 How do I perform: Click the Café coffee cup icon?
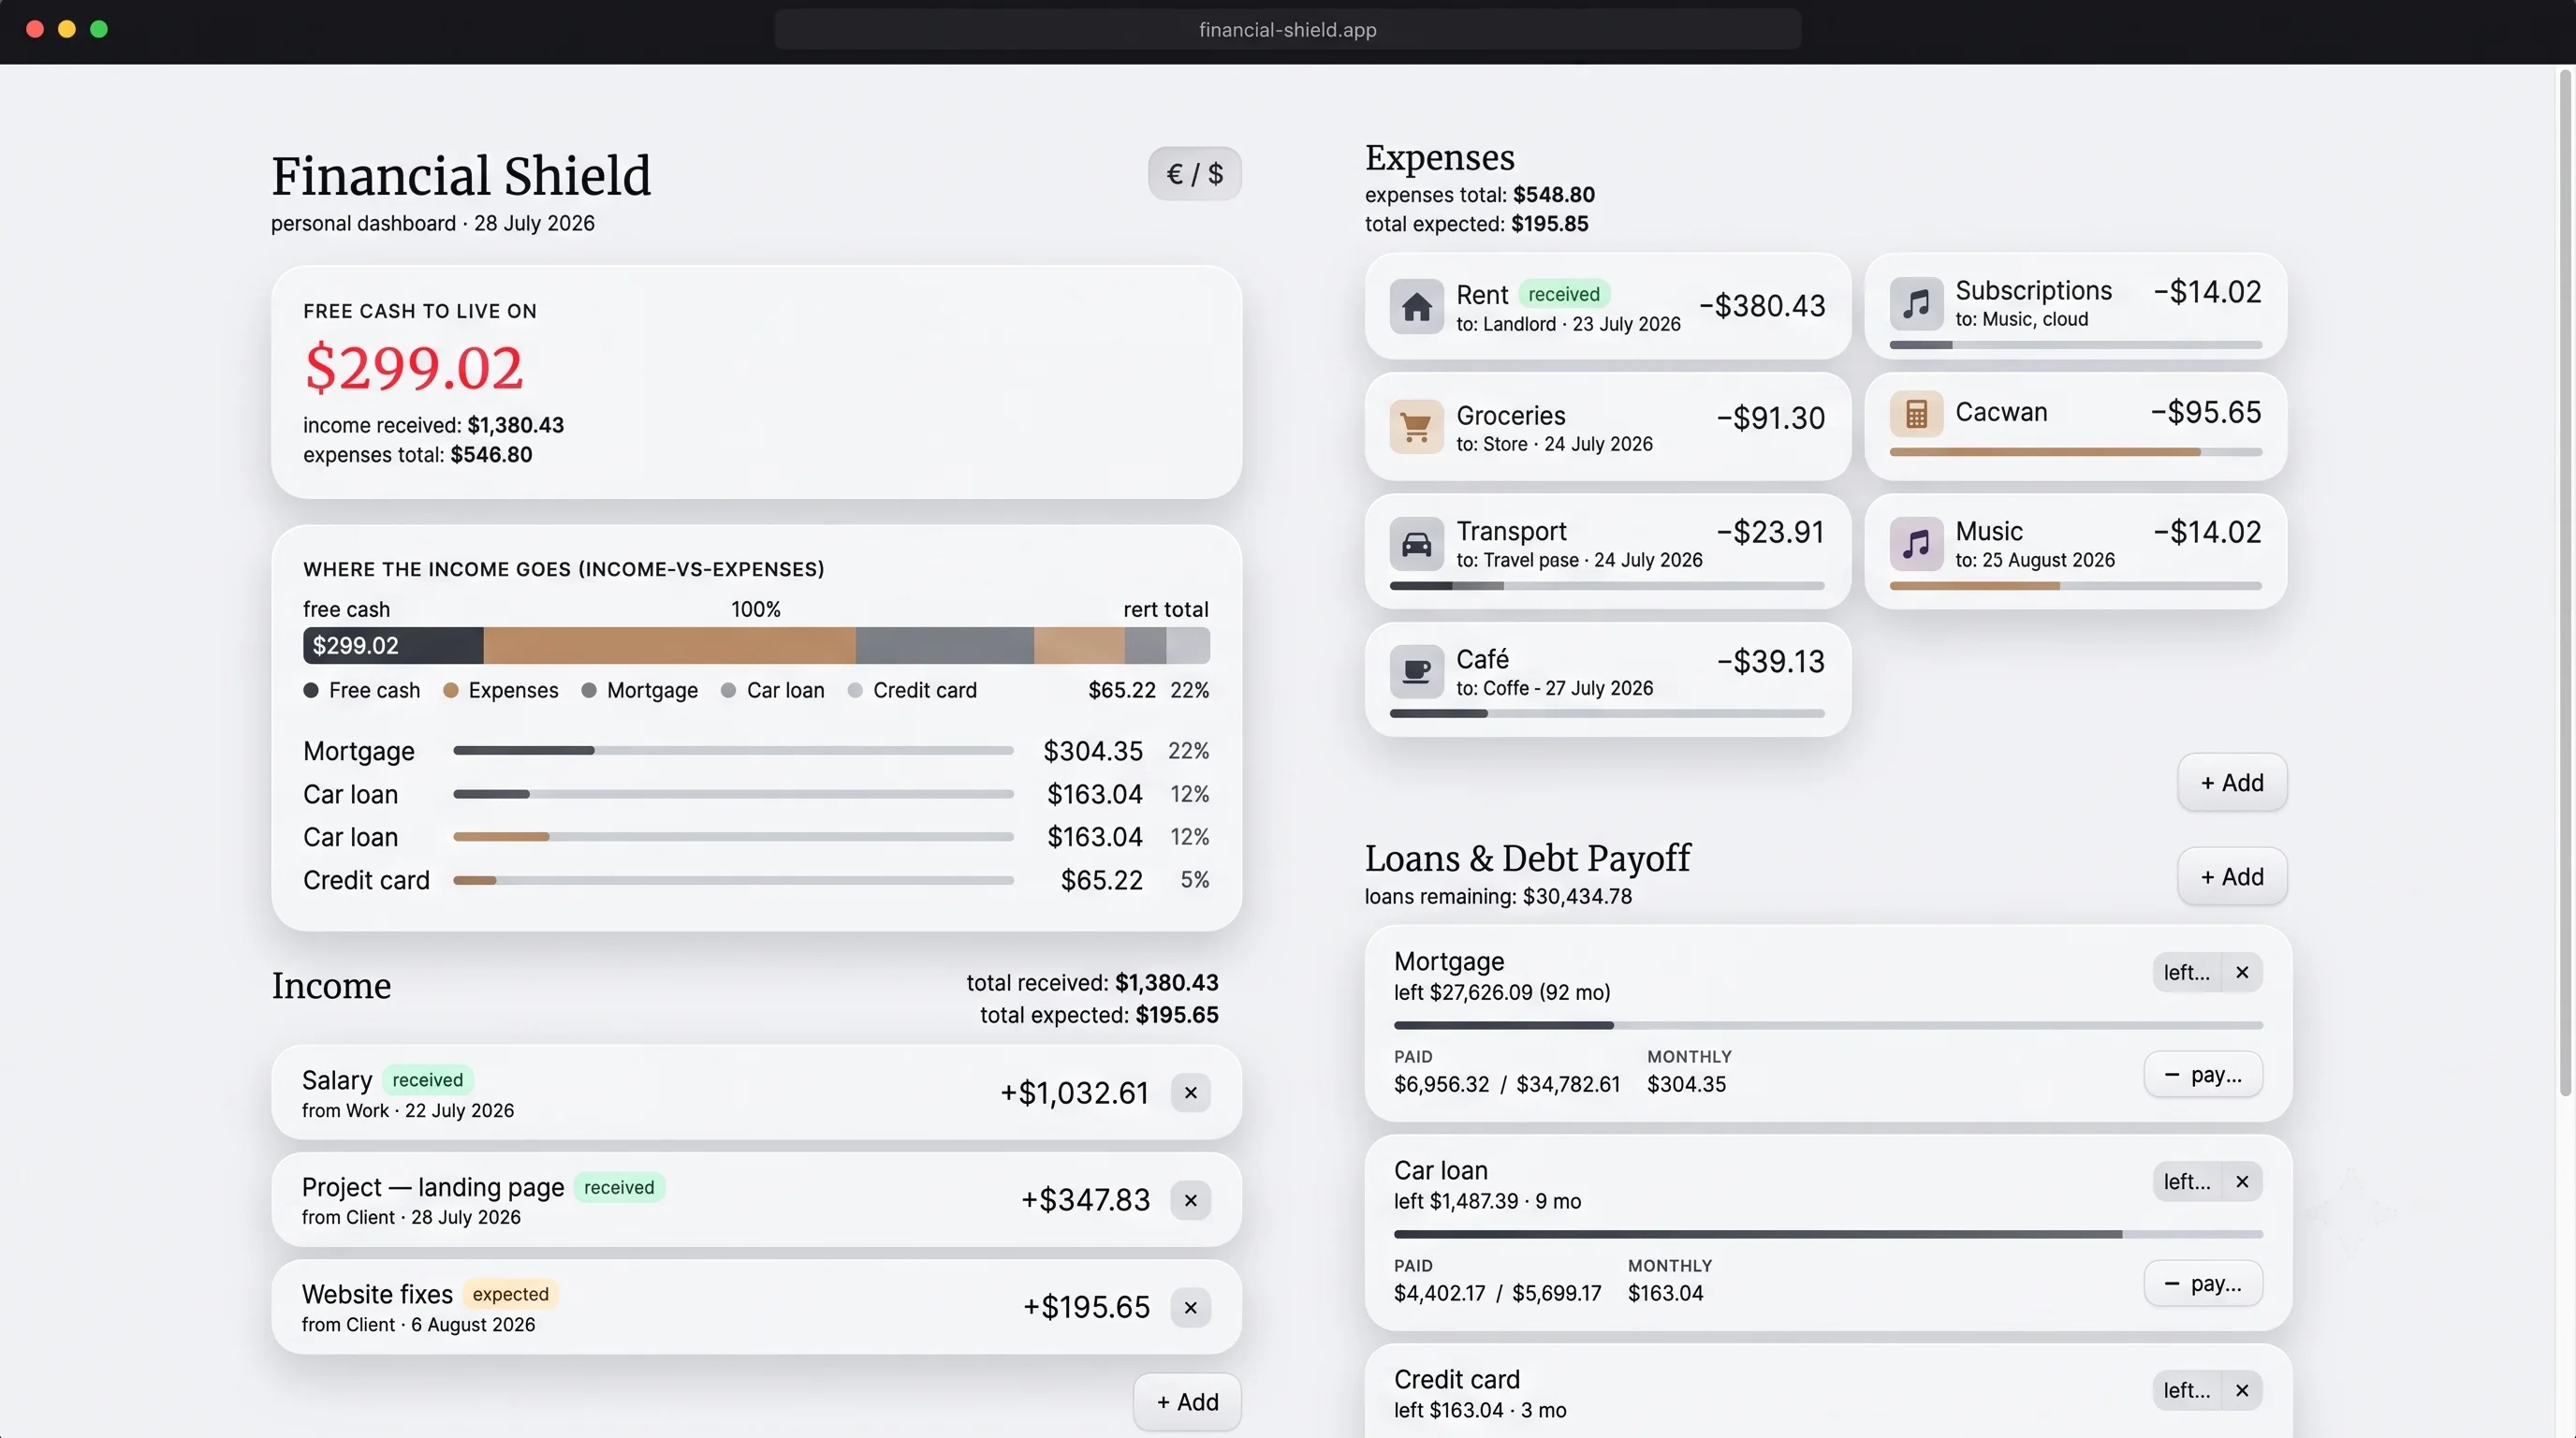click(1416, 671)
